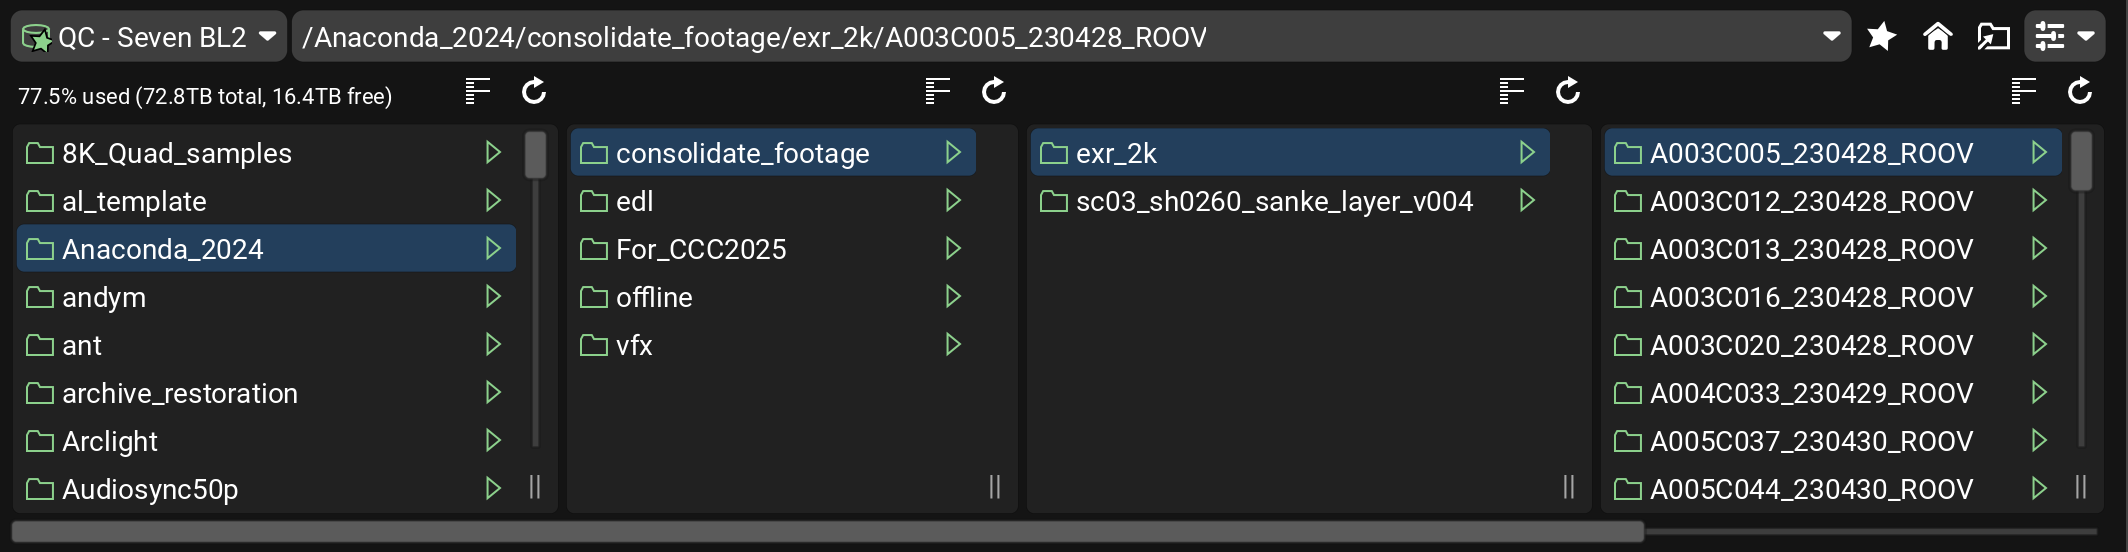Click the folder link icon beside home
The height and width of the screenshot is (552, 2128).
tap(1993, 37)
